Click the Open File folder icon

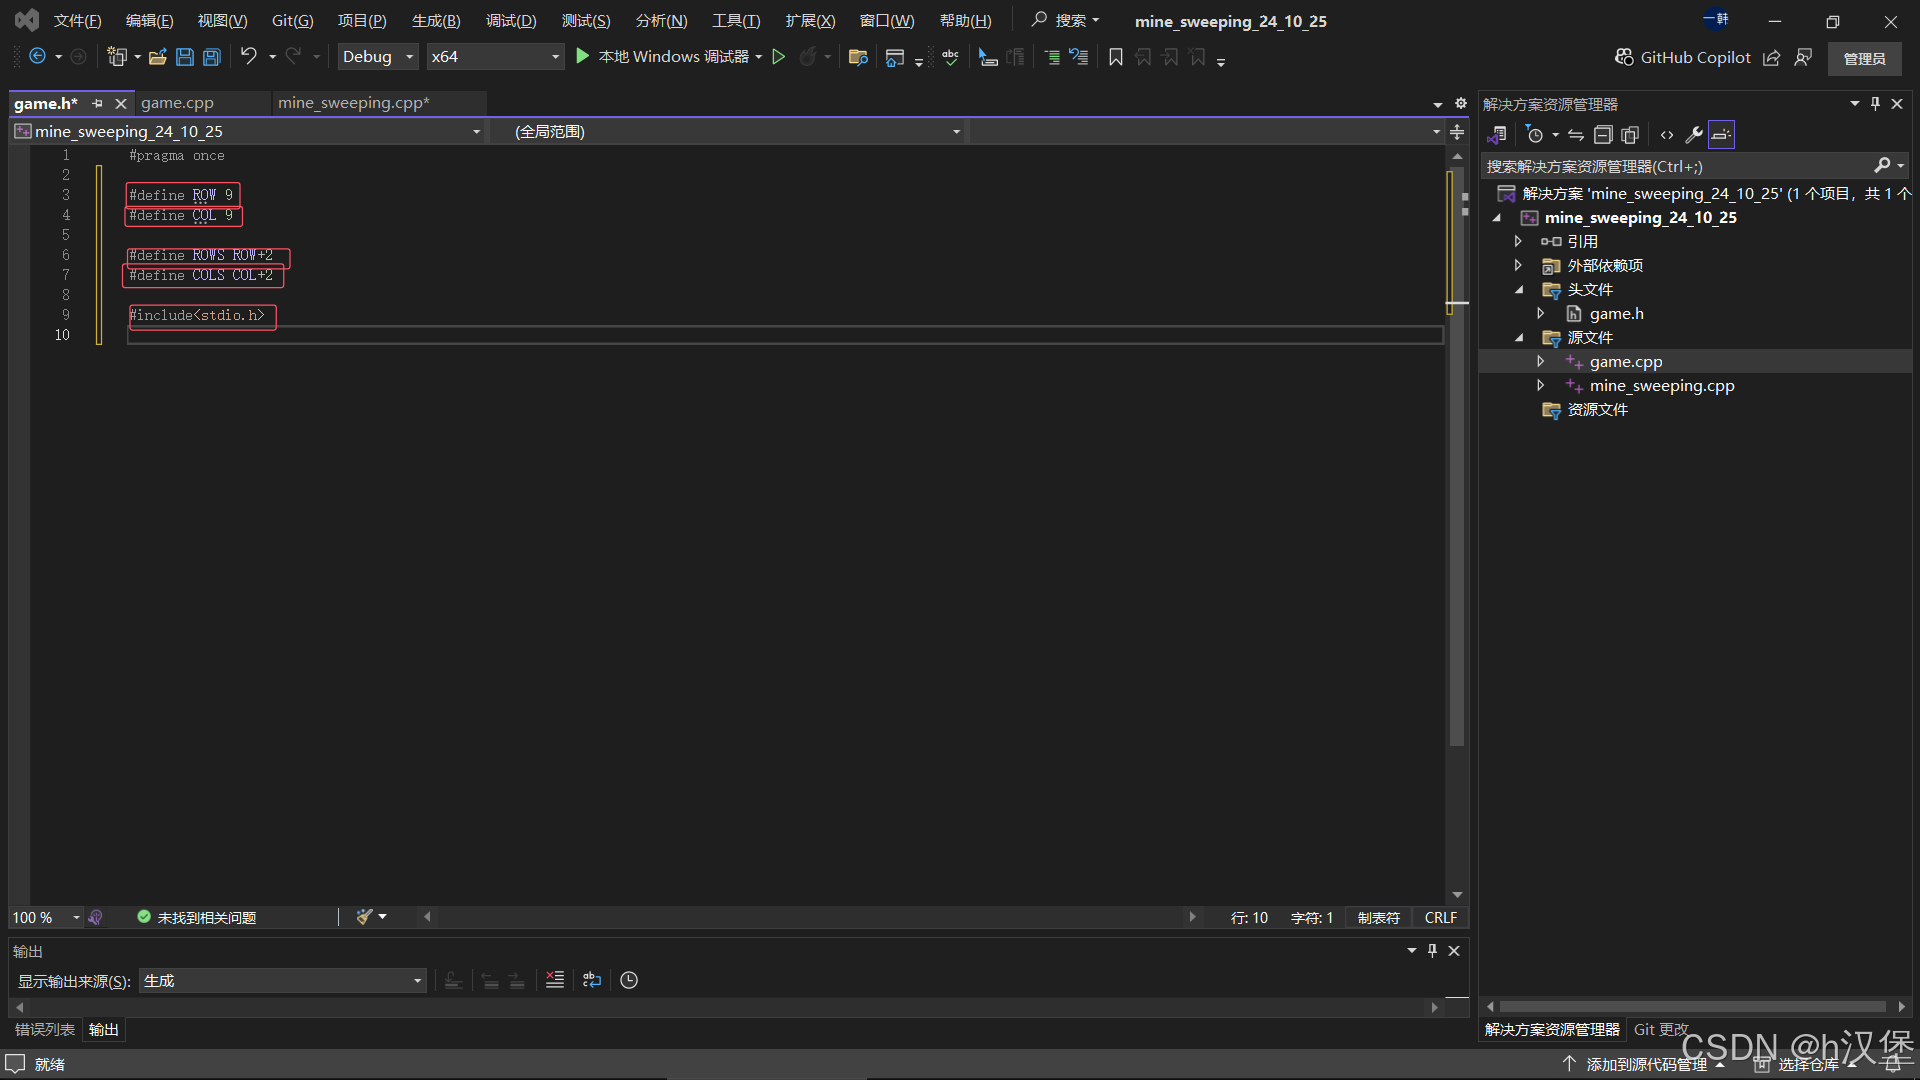coord(157,57)
